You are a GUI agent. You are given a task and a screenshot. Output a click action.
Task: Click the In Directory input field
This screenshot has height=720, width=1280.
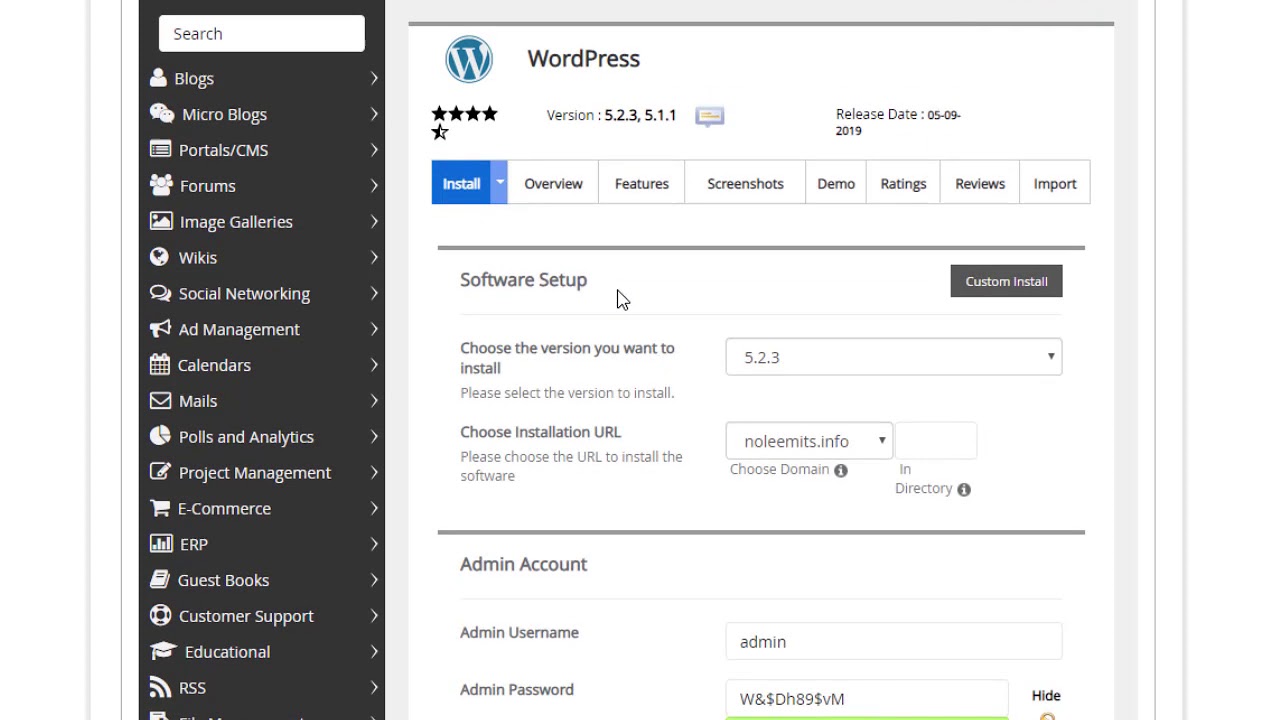click(936, 441)
